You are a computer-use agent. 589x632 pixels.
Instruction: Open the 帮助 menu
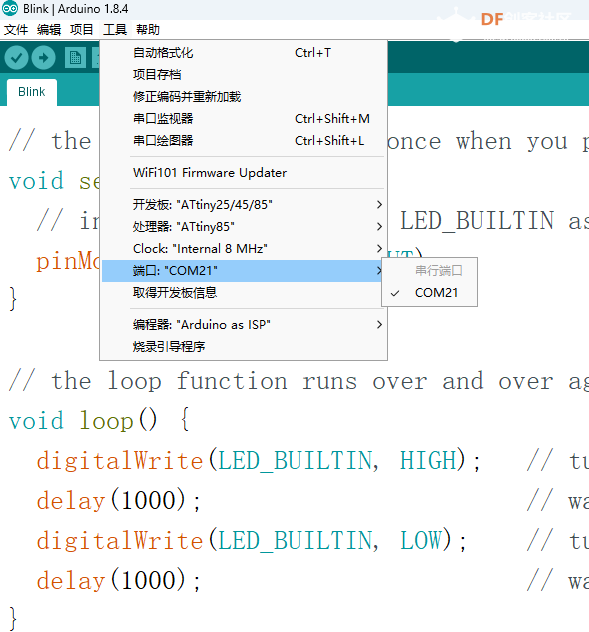[x=148, y=29]
